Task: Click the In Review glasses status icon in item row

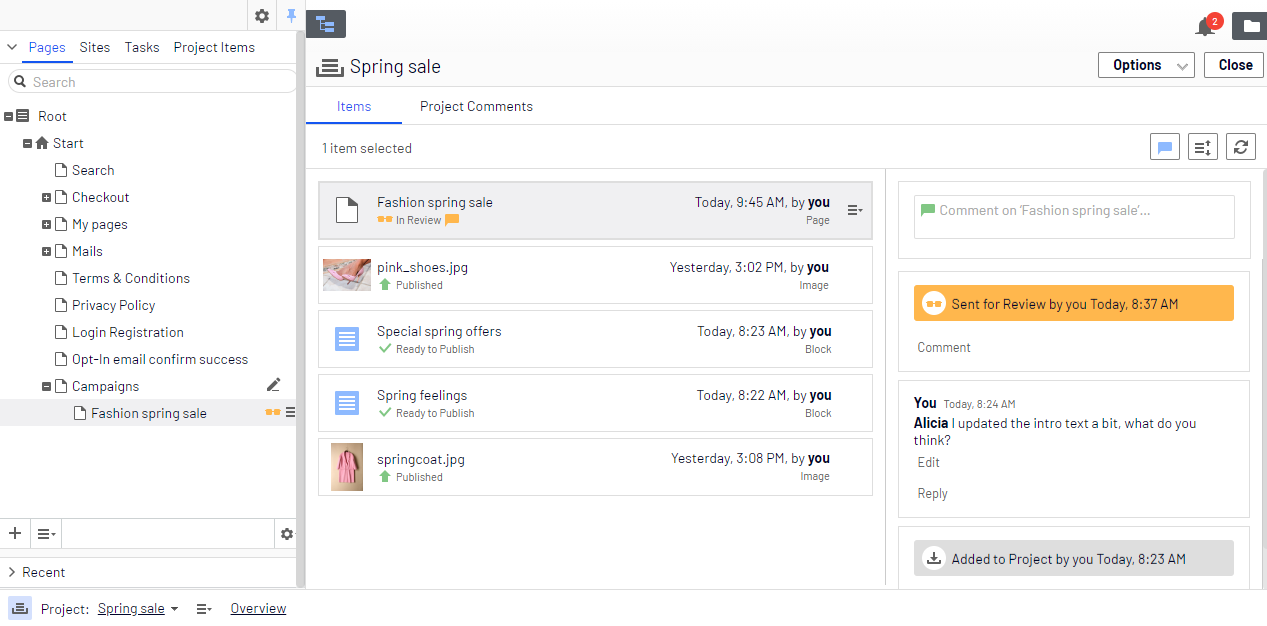Action: tap(385, 220)
